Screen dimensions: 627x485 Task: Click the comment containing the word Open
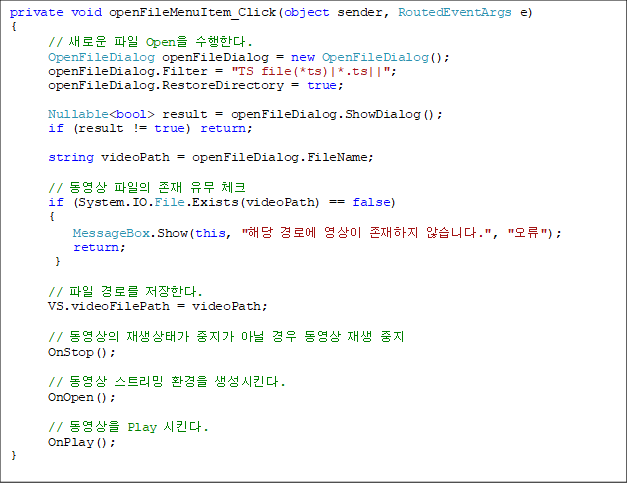tap(150, 42)
